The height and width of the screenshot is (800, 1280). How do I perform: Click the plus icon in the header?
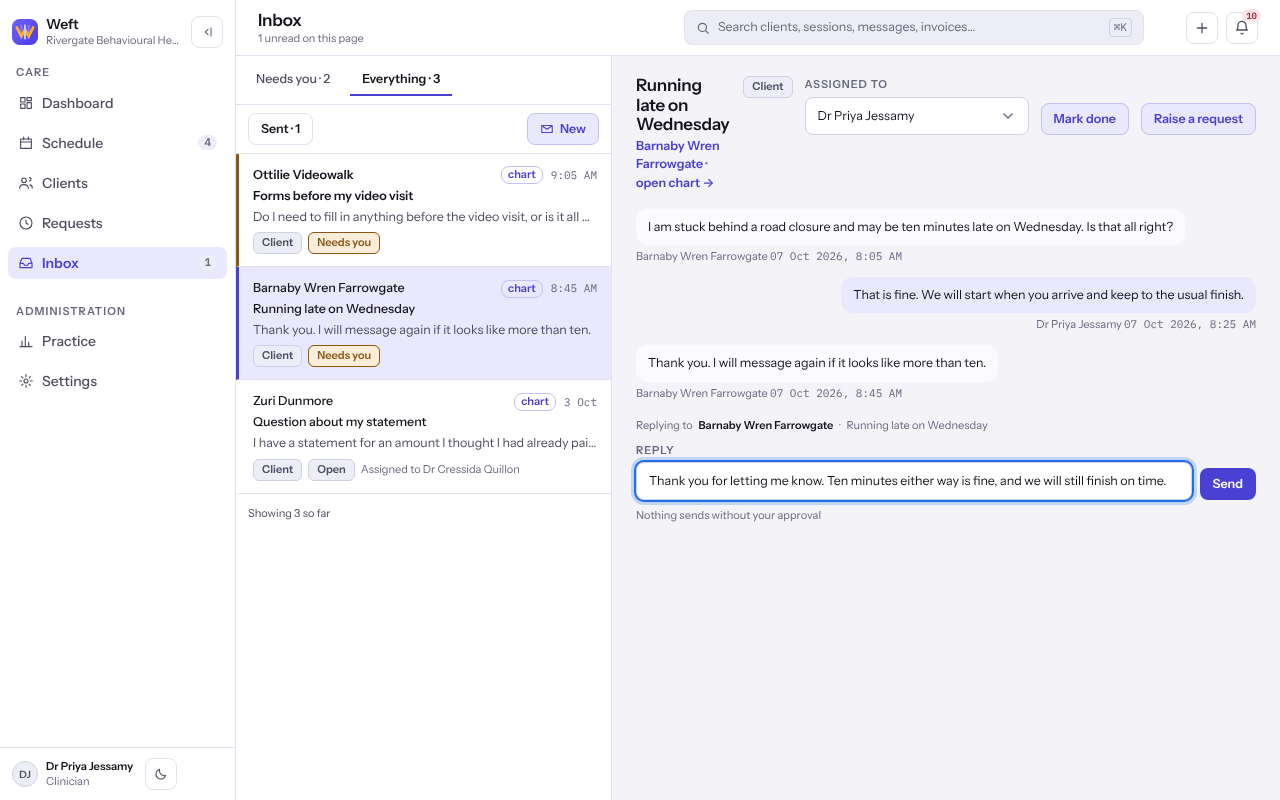tap(1202, 28)
